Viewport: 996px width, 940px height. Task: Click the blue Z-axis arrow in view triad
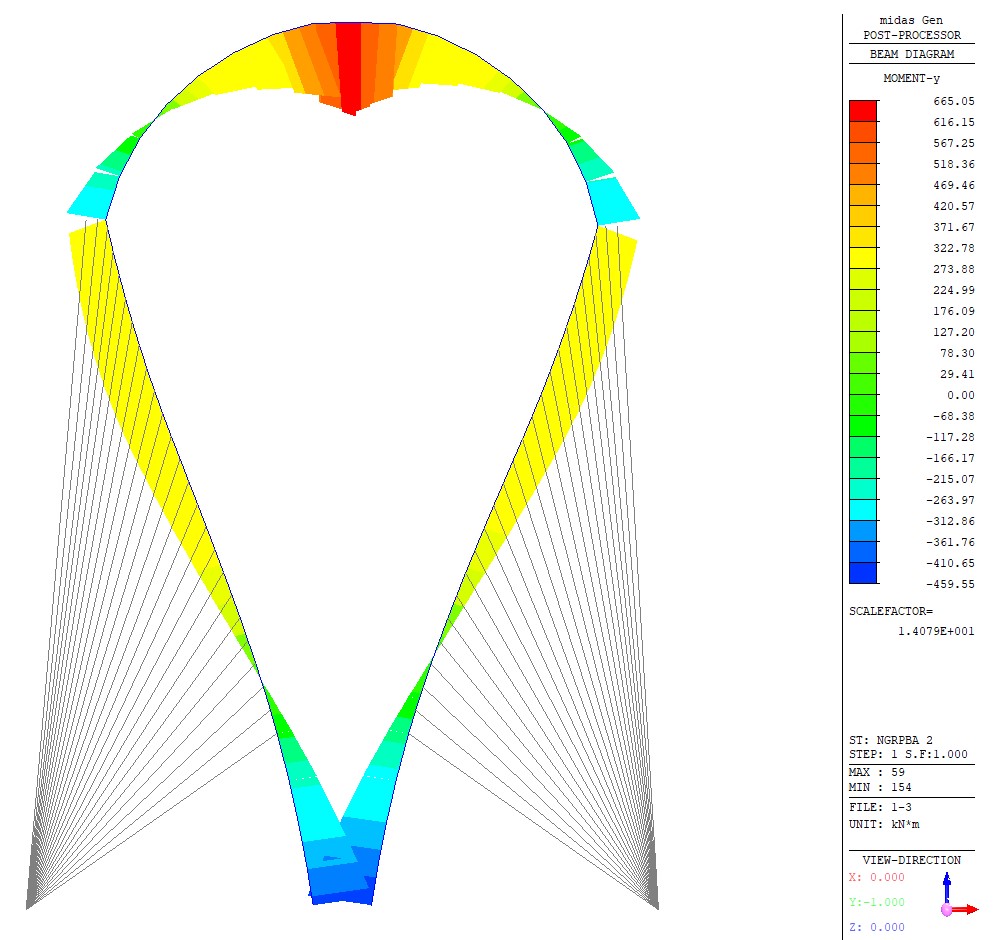947,885
